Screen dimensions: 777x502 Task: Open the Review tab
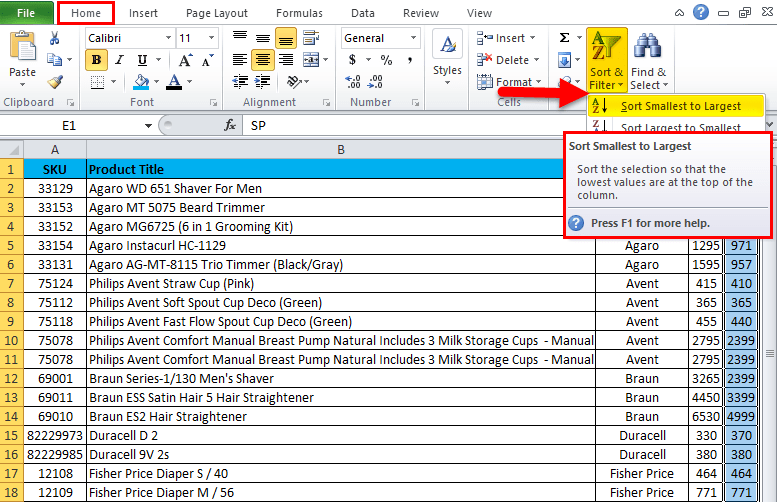421,13
